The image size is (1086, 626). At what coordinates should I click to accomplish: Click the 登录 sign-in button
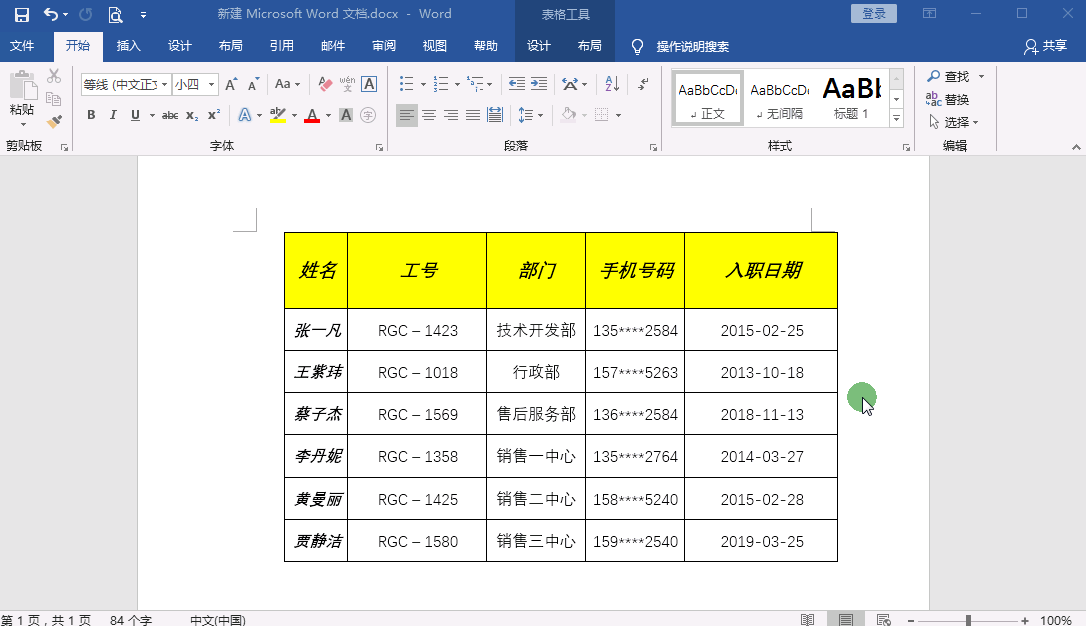pyautogui.click(x=872, y=13)
